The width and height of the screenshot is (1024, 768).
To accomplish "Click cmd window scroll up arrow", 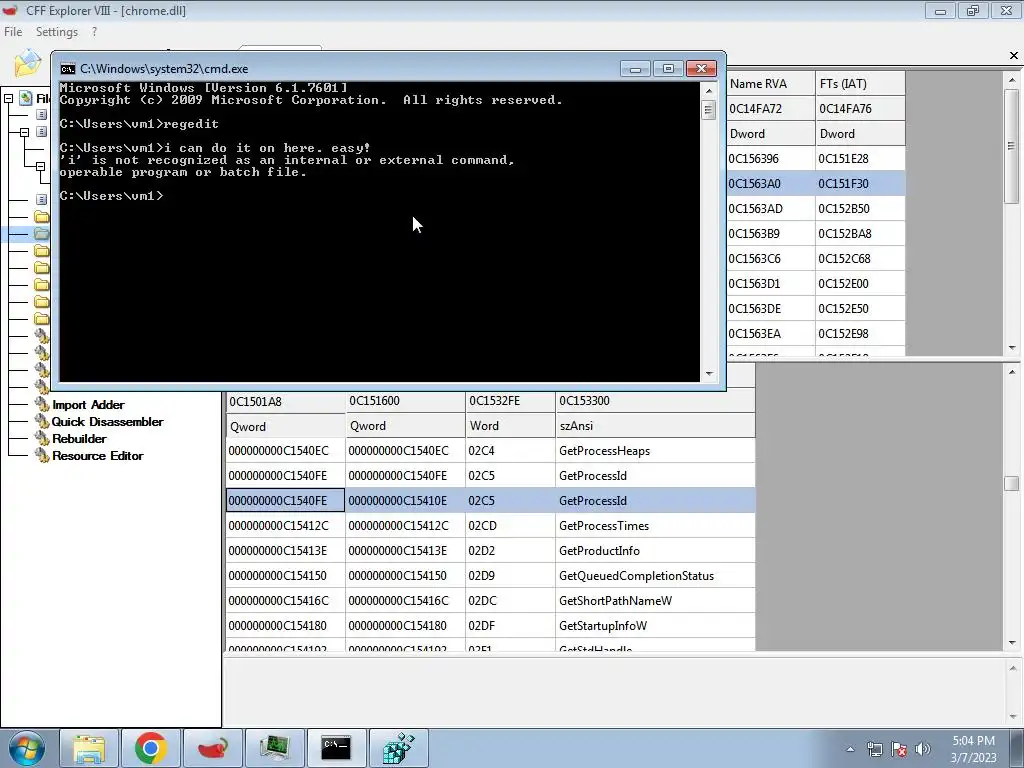I will click(709, 91).
